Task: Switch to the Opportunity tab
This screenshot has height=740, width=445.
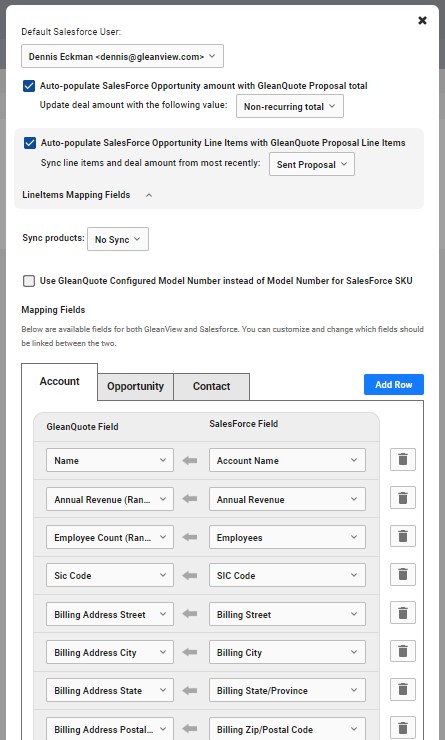Action: coord(135,387)
